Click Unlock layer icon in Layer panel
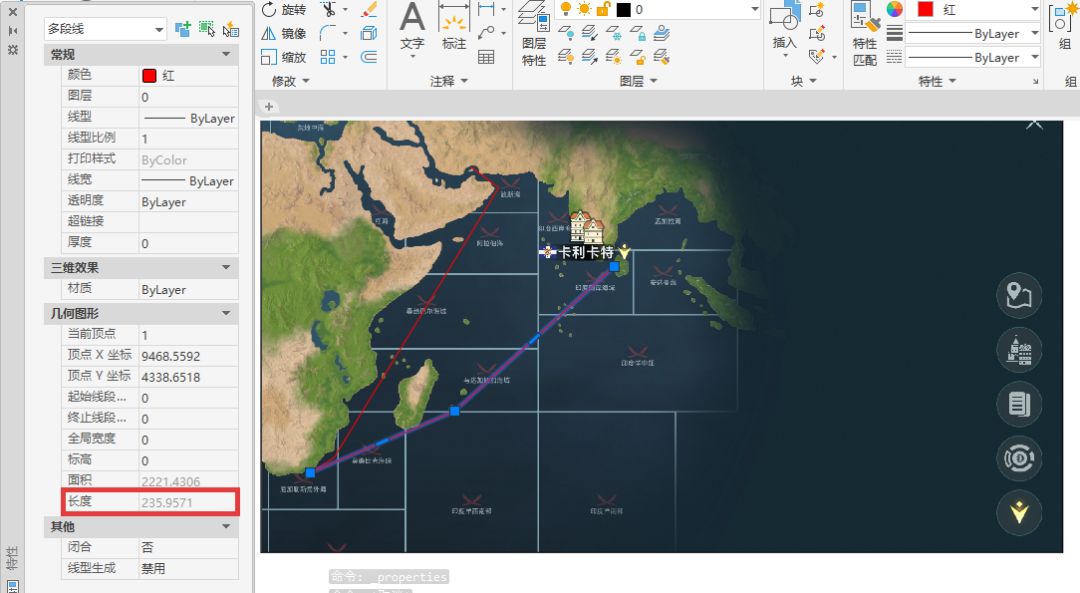Screen dimensions: 1080x593 pyautogui.click(x=638, y=57)
